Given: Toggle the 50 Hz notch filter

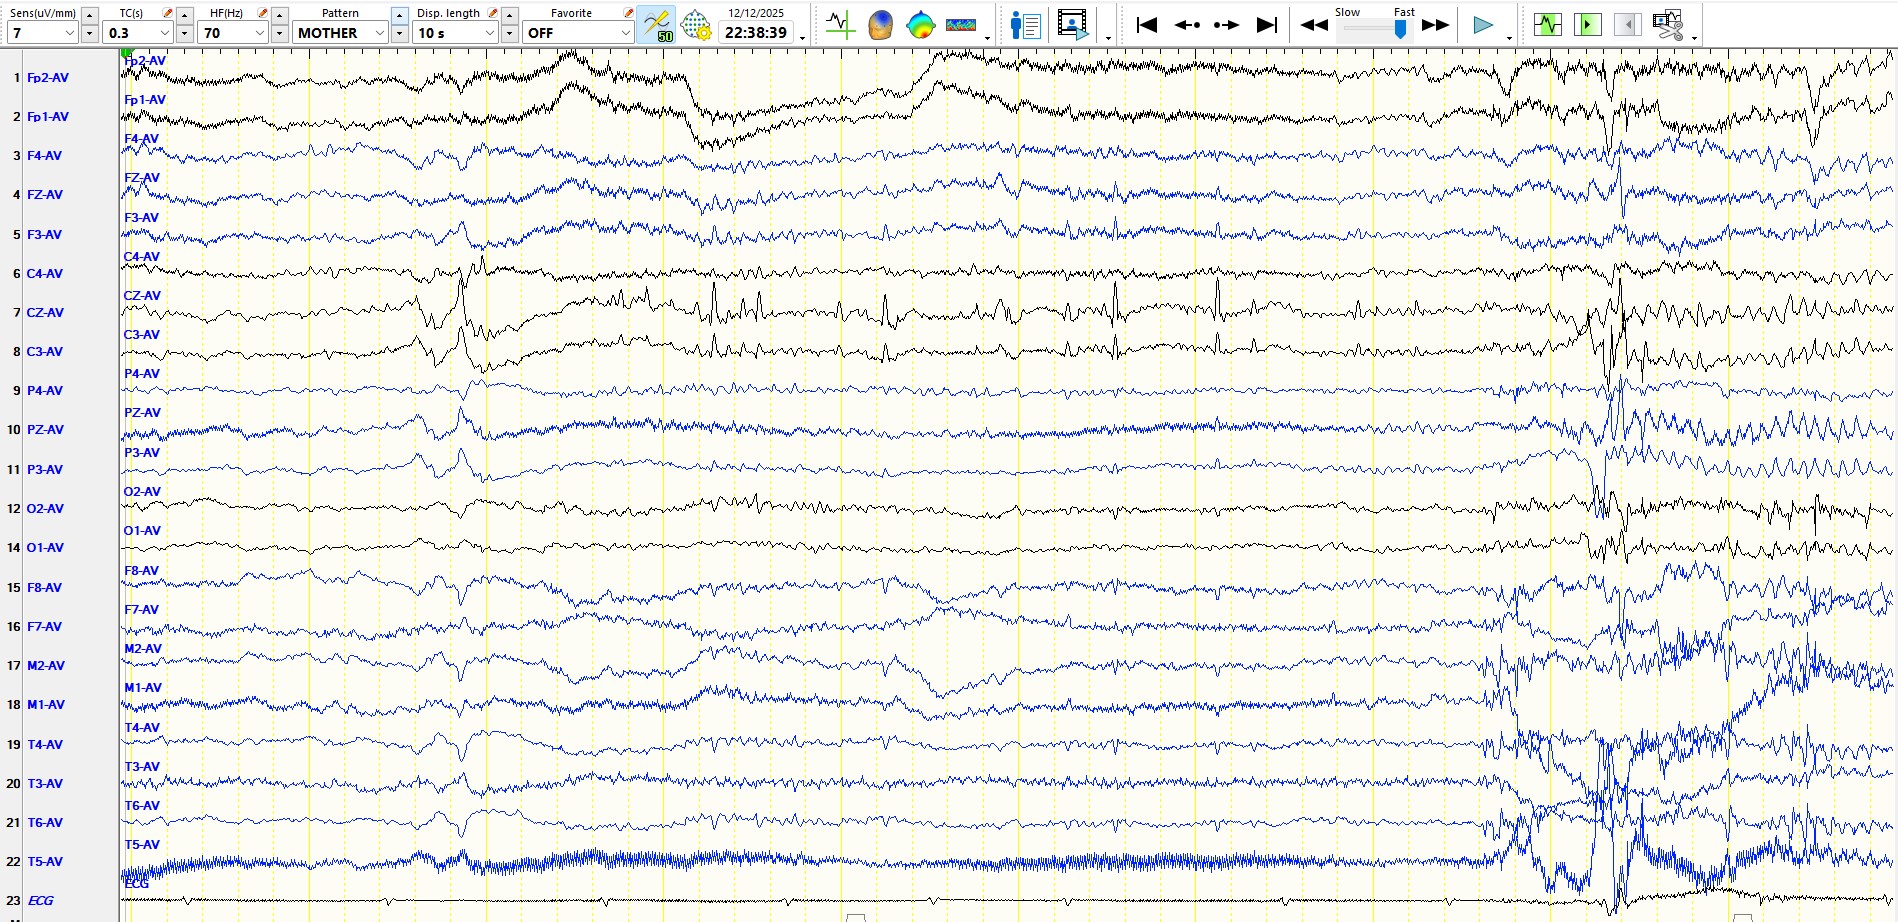Looking at the screenshot, I should 658,25.
